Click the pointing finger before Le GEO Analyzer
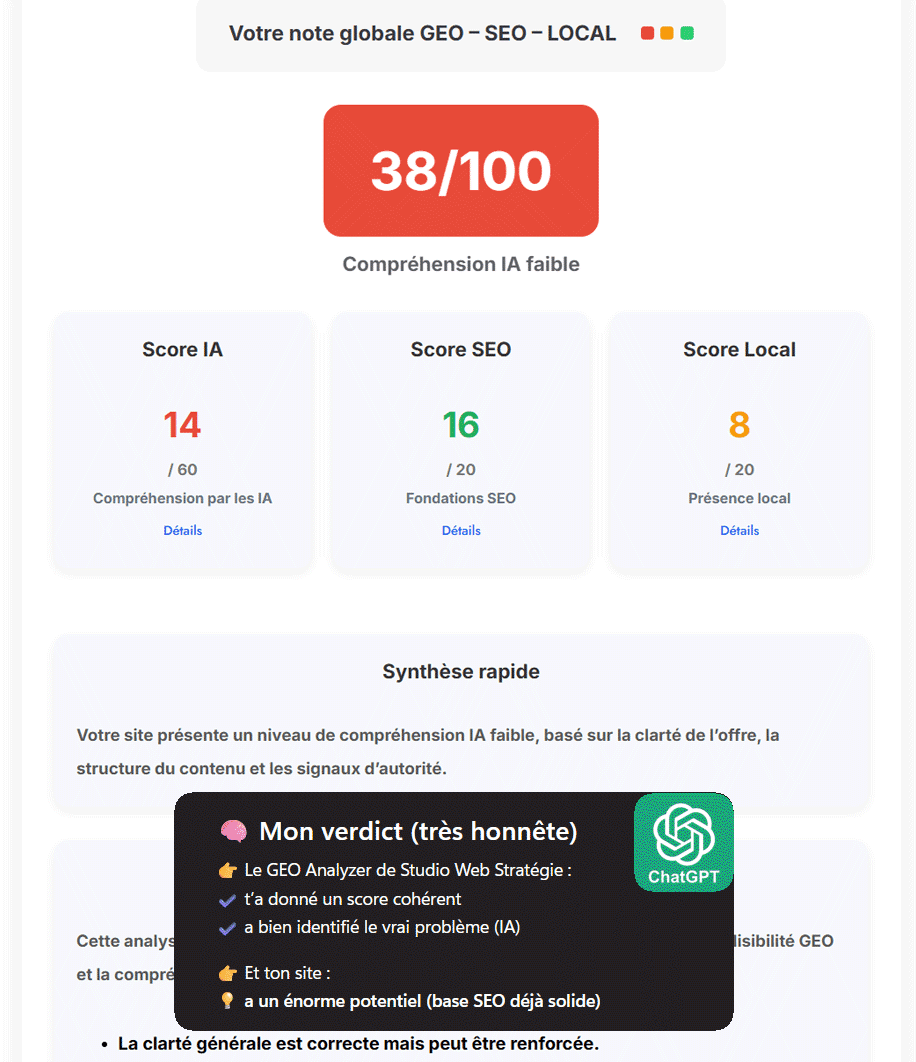This screenshot has height=1062, width=916. [x=228, y=870]
